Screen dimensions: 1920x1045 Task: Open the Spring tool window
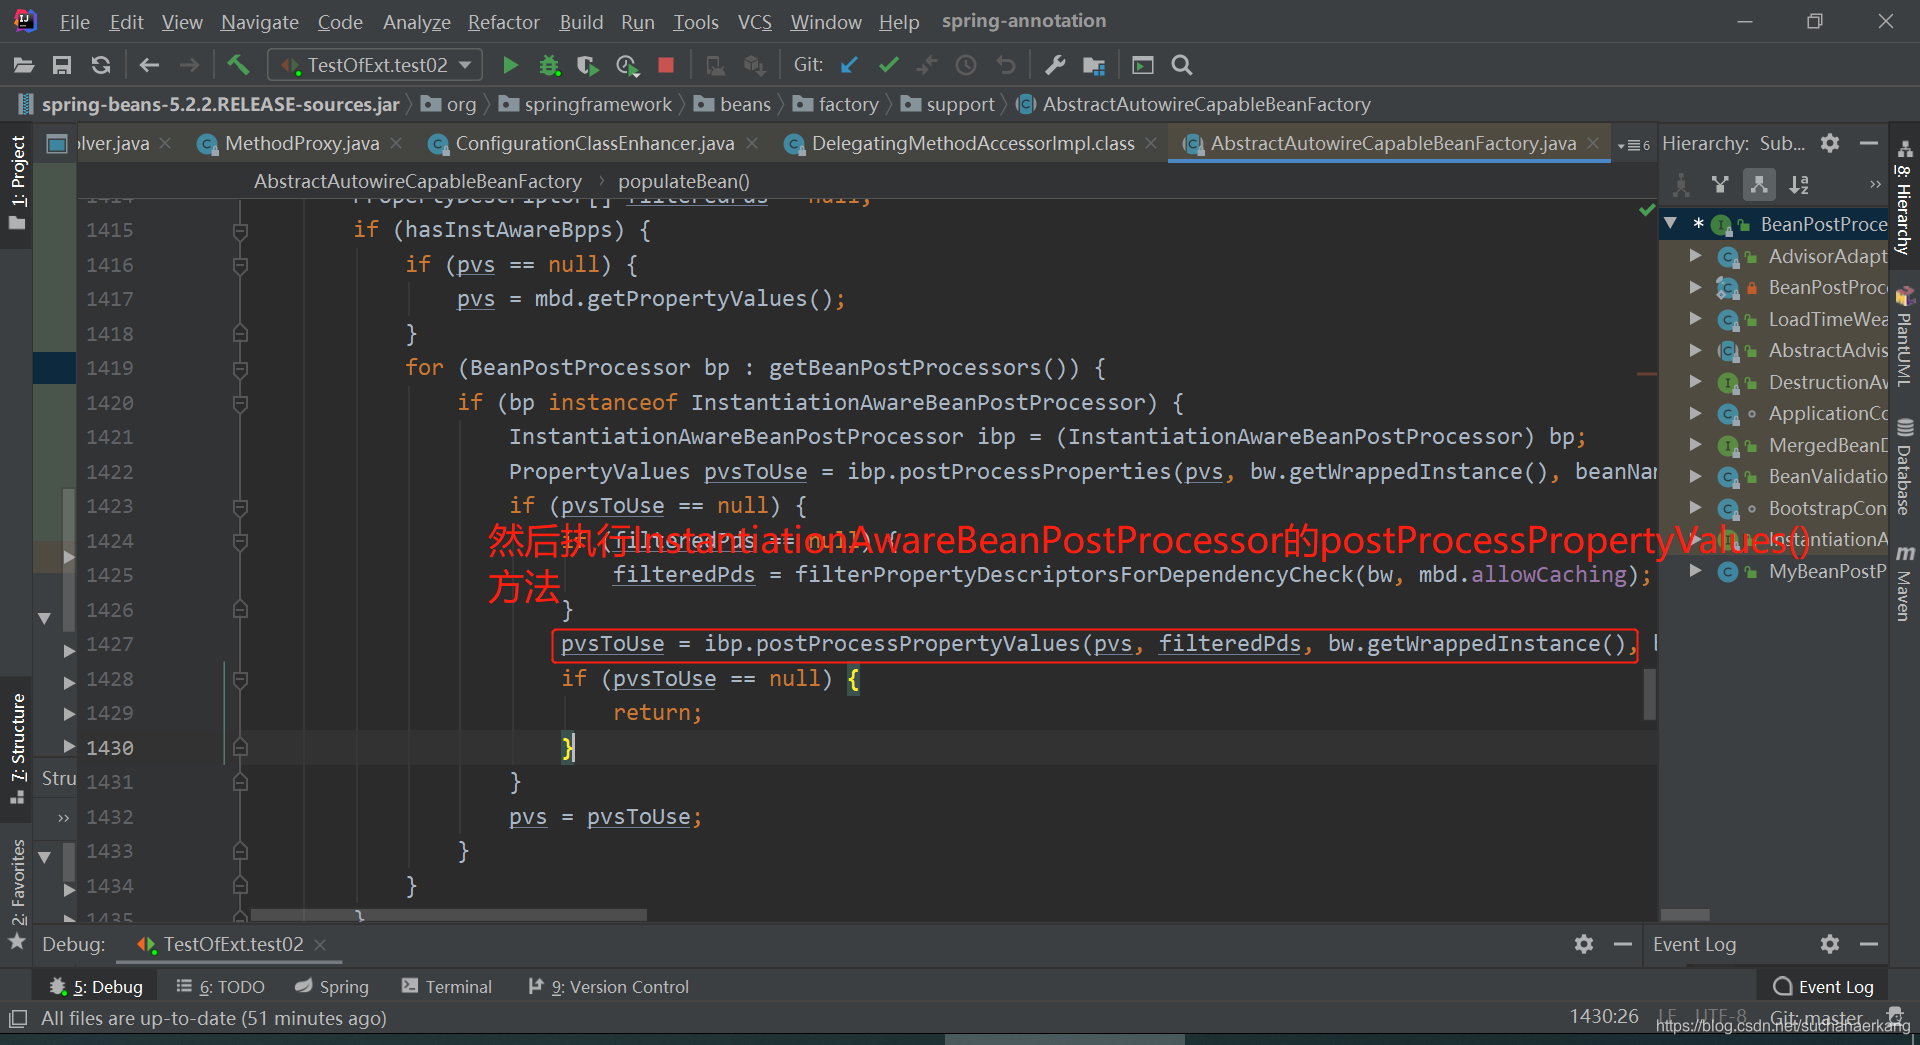pos(333,987)
